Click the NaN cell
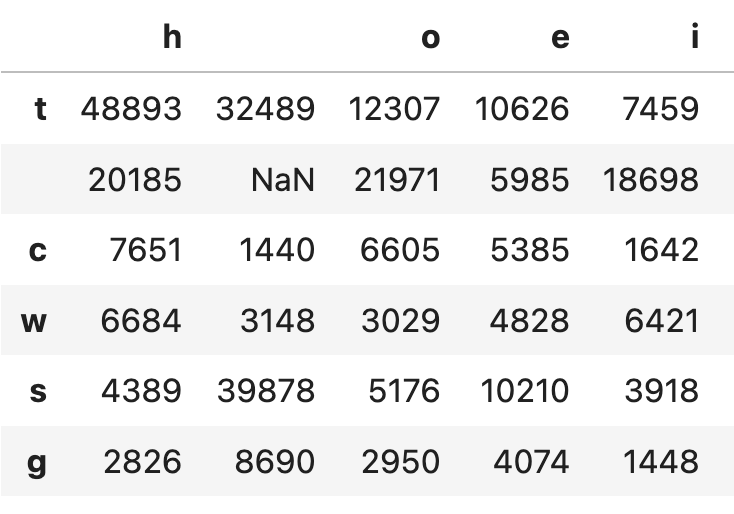 point(283,180)
